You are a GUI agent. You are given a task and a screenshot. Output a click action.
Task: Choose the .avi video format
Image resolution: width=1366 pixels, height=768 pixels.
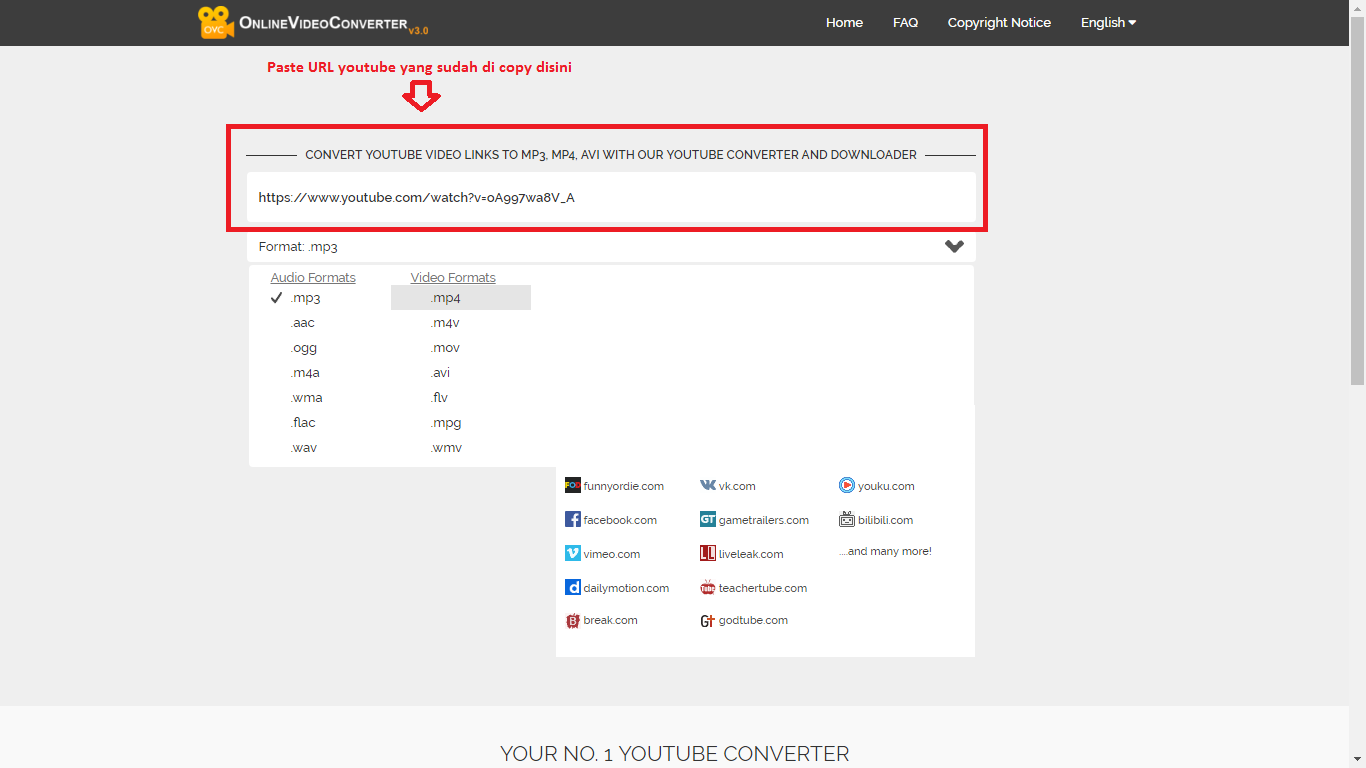[440, 373]
